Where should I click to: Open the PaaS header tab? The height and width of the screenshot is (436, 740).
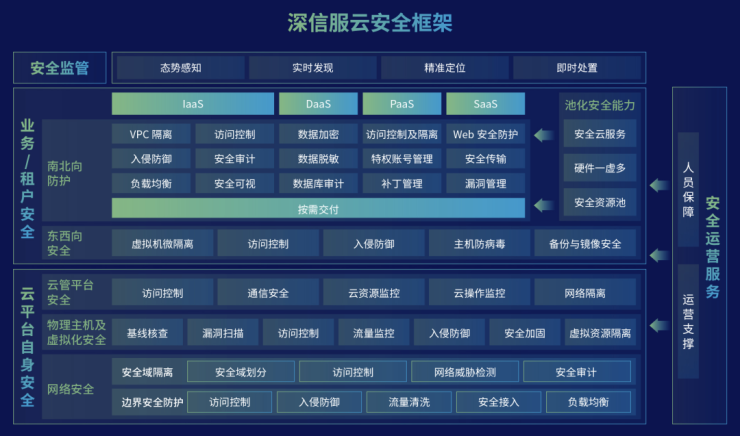pos(401,104)
